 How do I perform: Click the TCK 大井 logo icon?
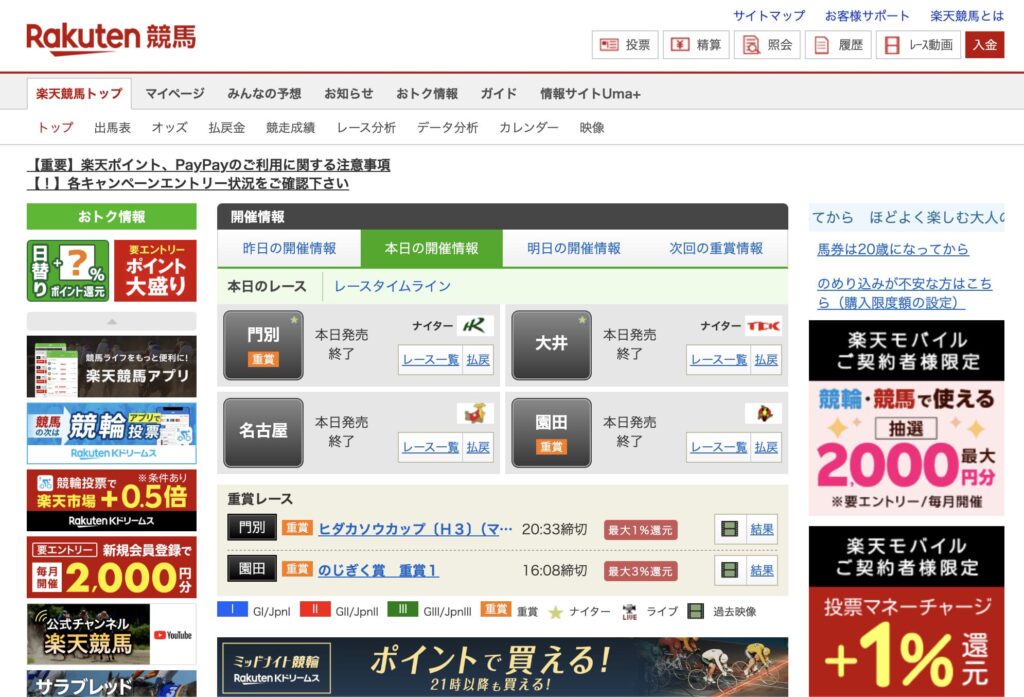[763, 325]
